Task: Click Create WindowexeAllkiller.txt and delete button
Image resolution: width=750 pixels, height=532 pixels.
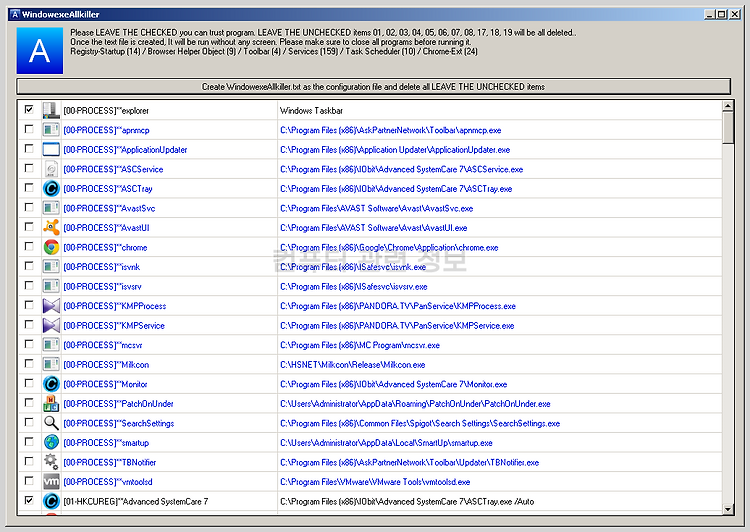Action: click(x=374, y=87)
